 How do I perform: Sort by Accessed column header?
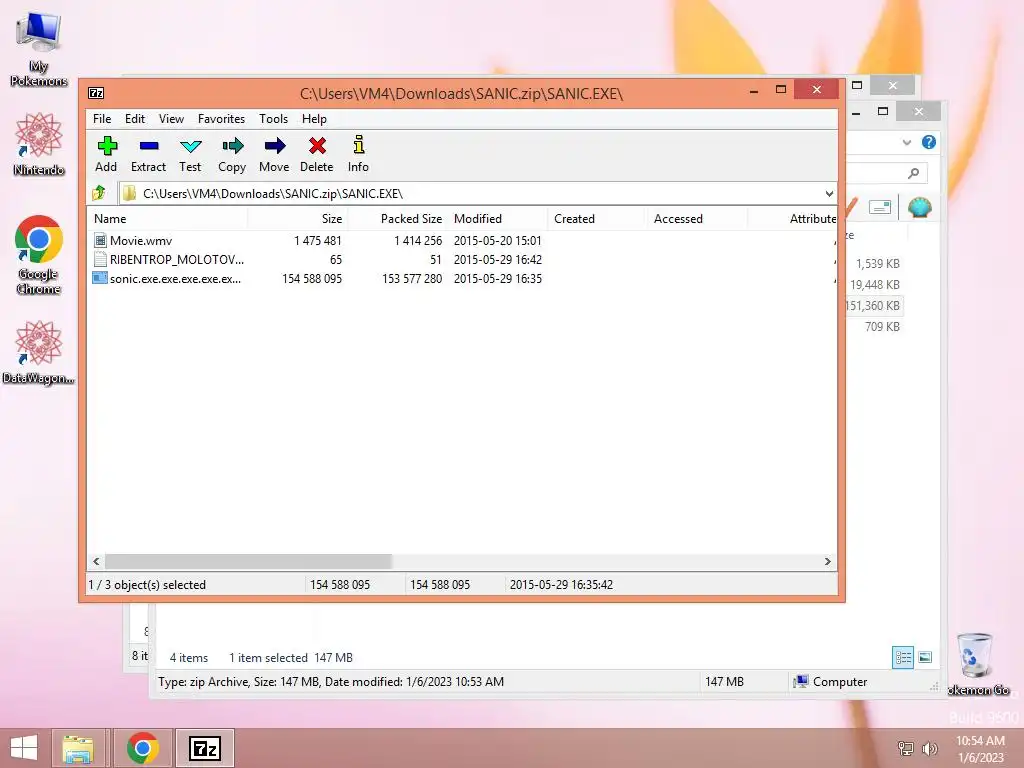point(697,219)
